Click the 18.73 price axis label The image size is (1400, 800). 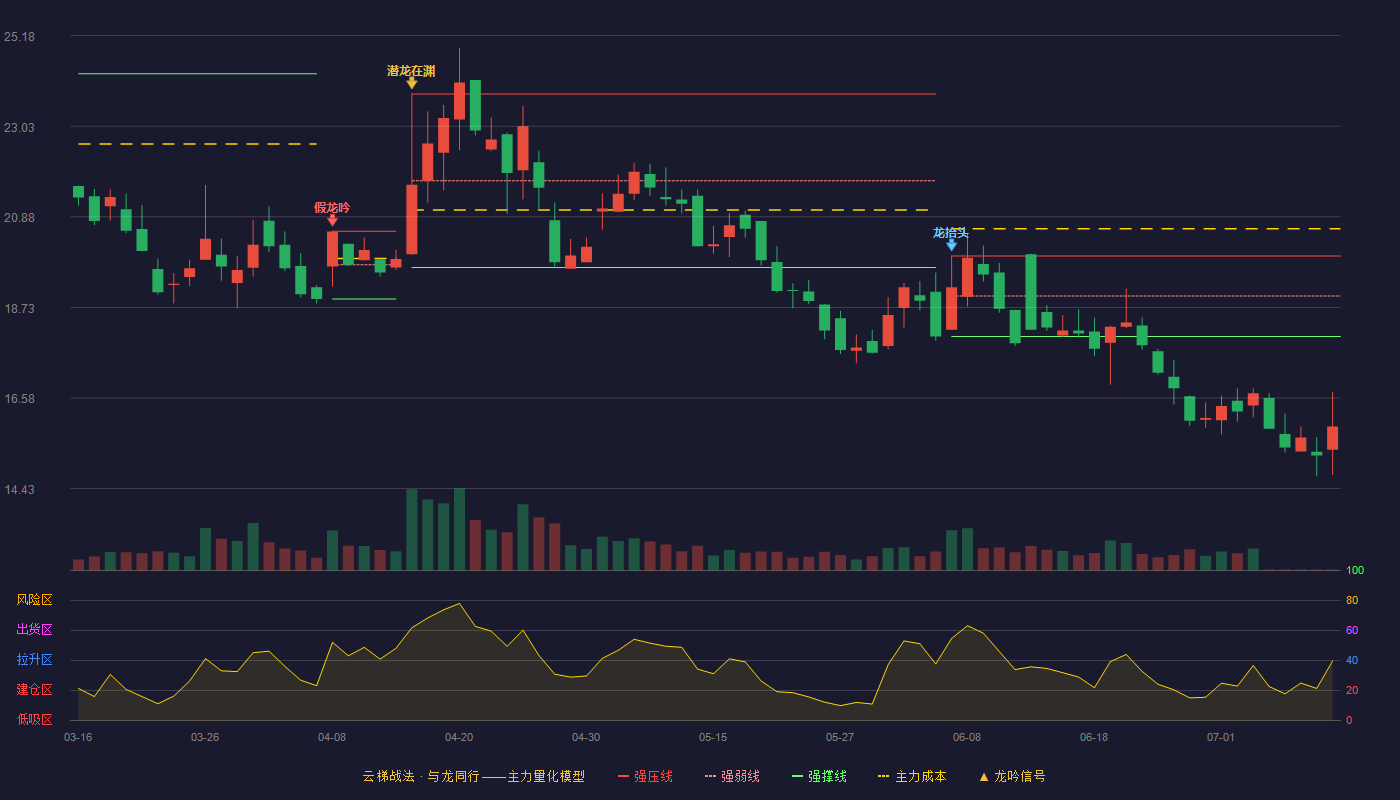click(19, 309)
